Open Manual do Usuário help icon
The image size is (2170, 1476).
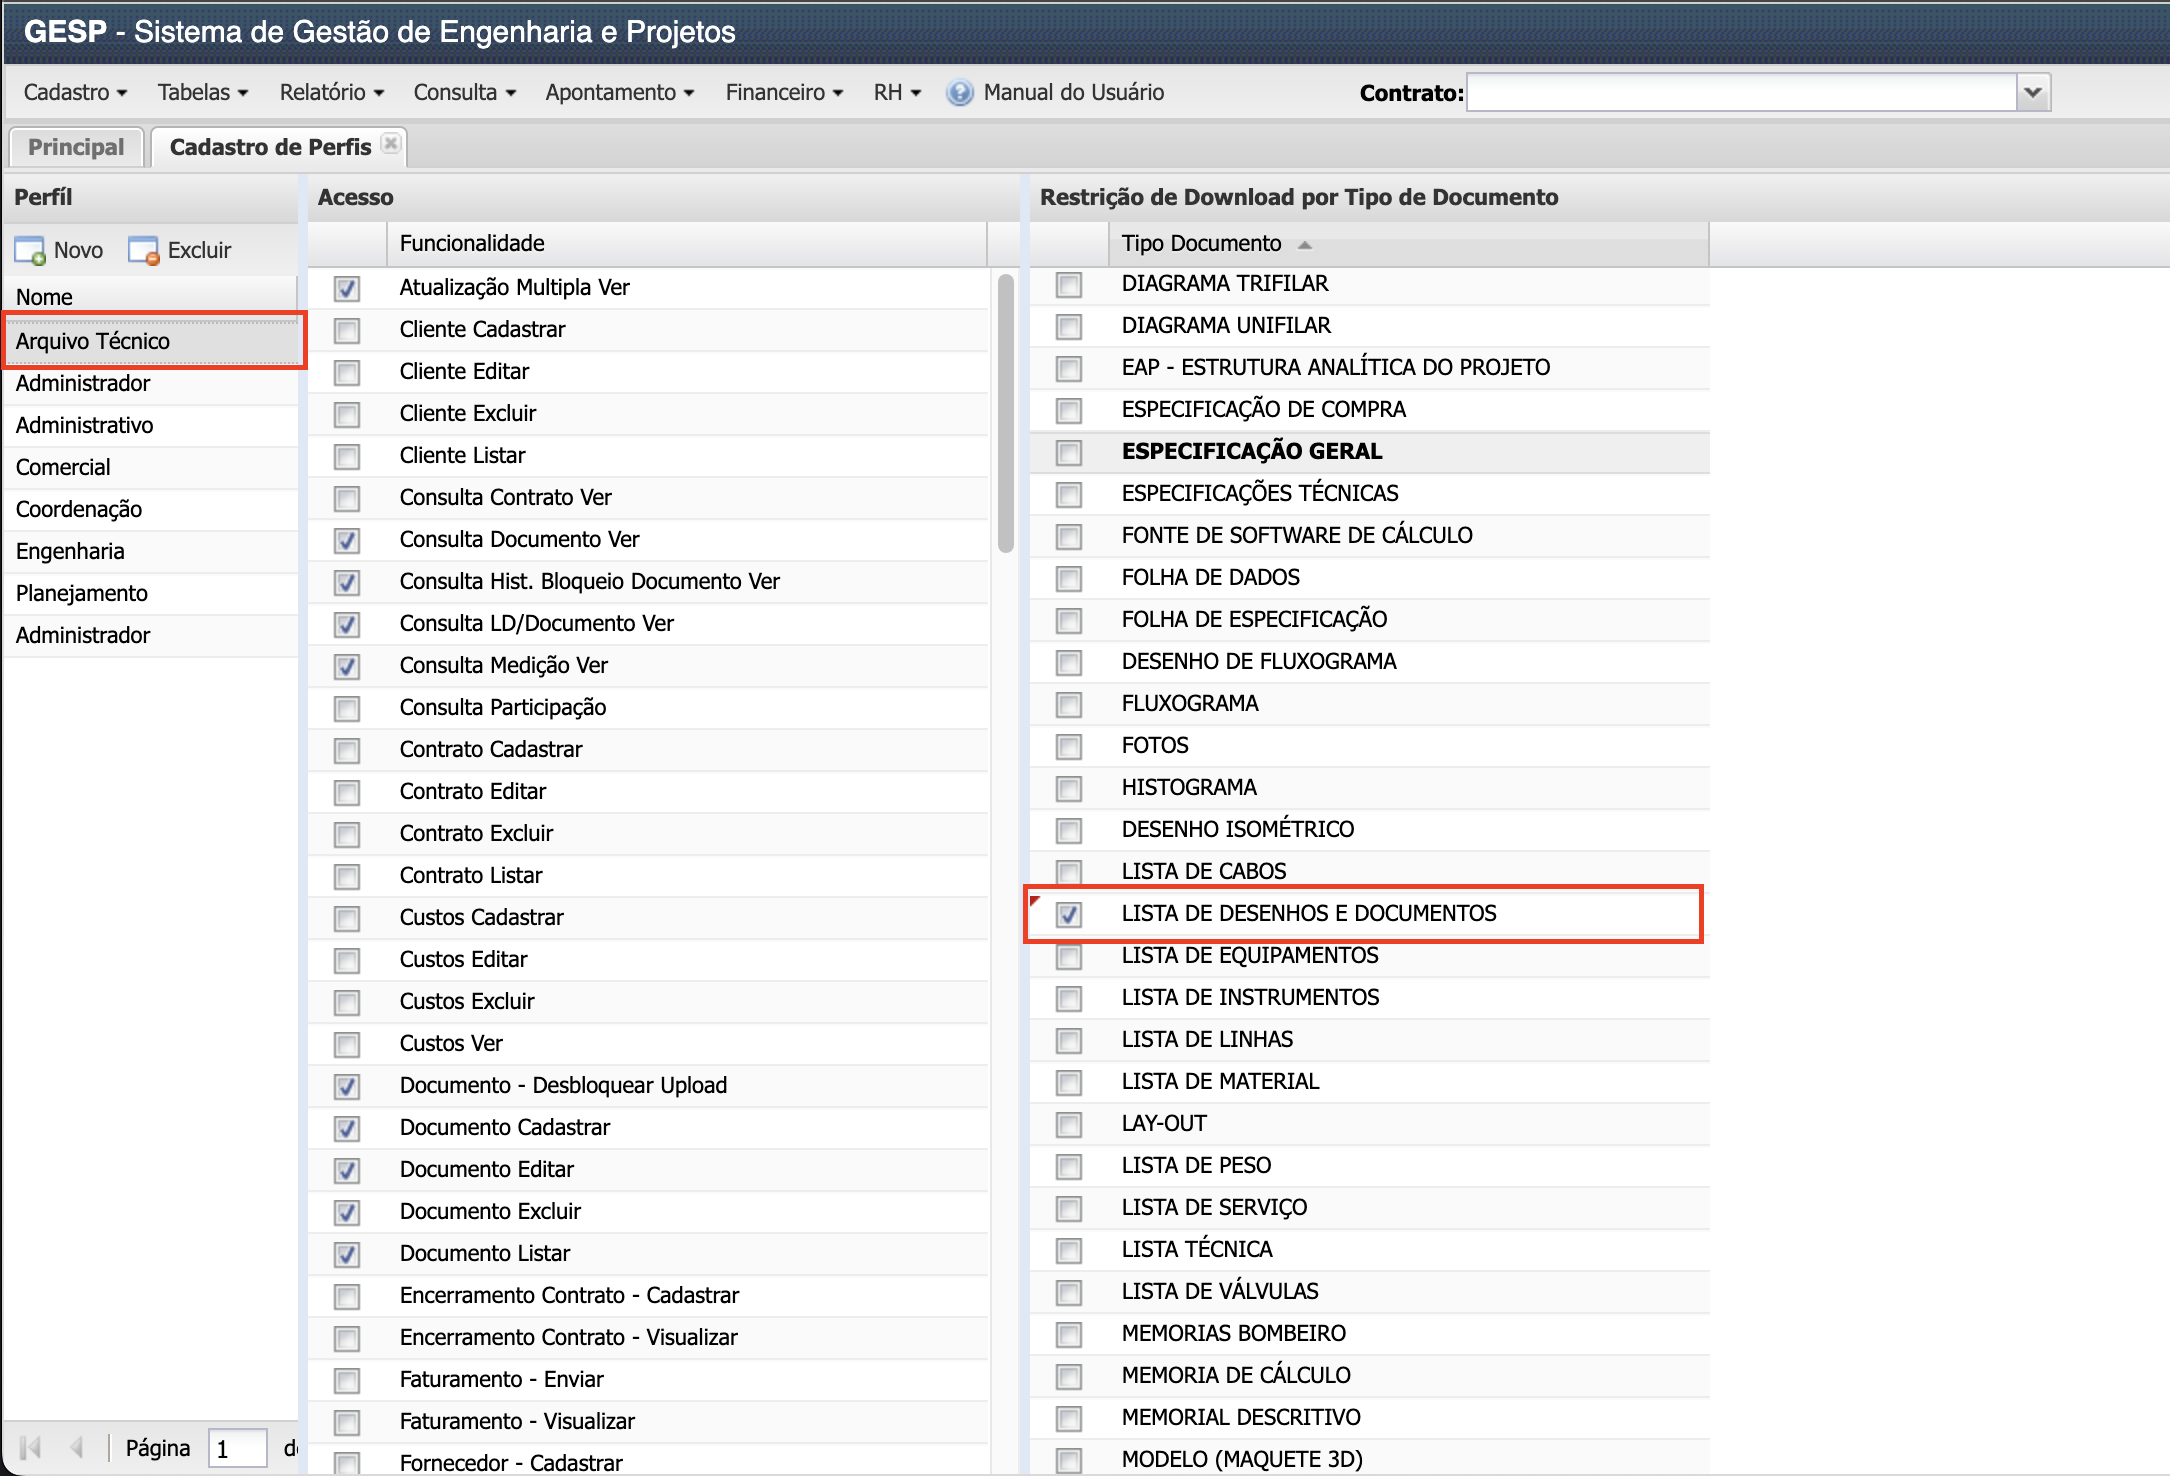click(x=959, y=93)
